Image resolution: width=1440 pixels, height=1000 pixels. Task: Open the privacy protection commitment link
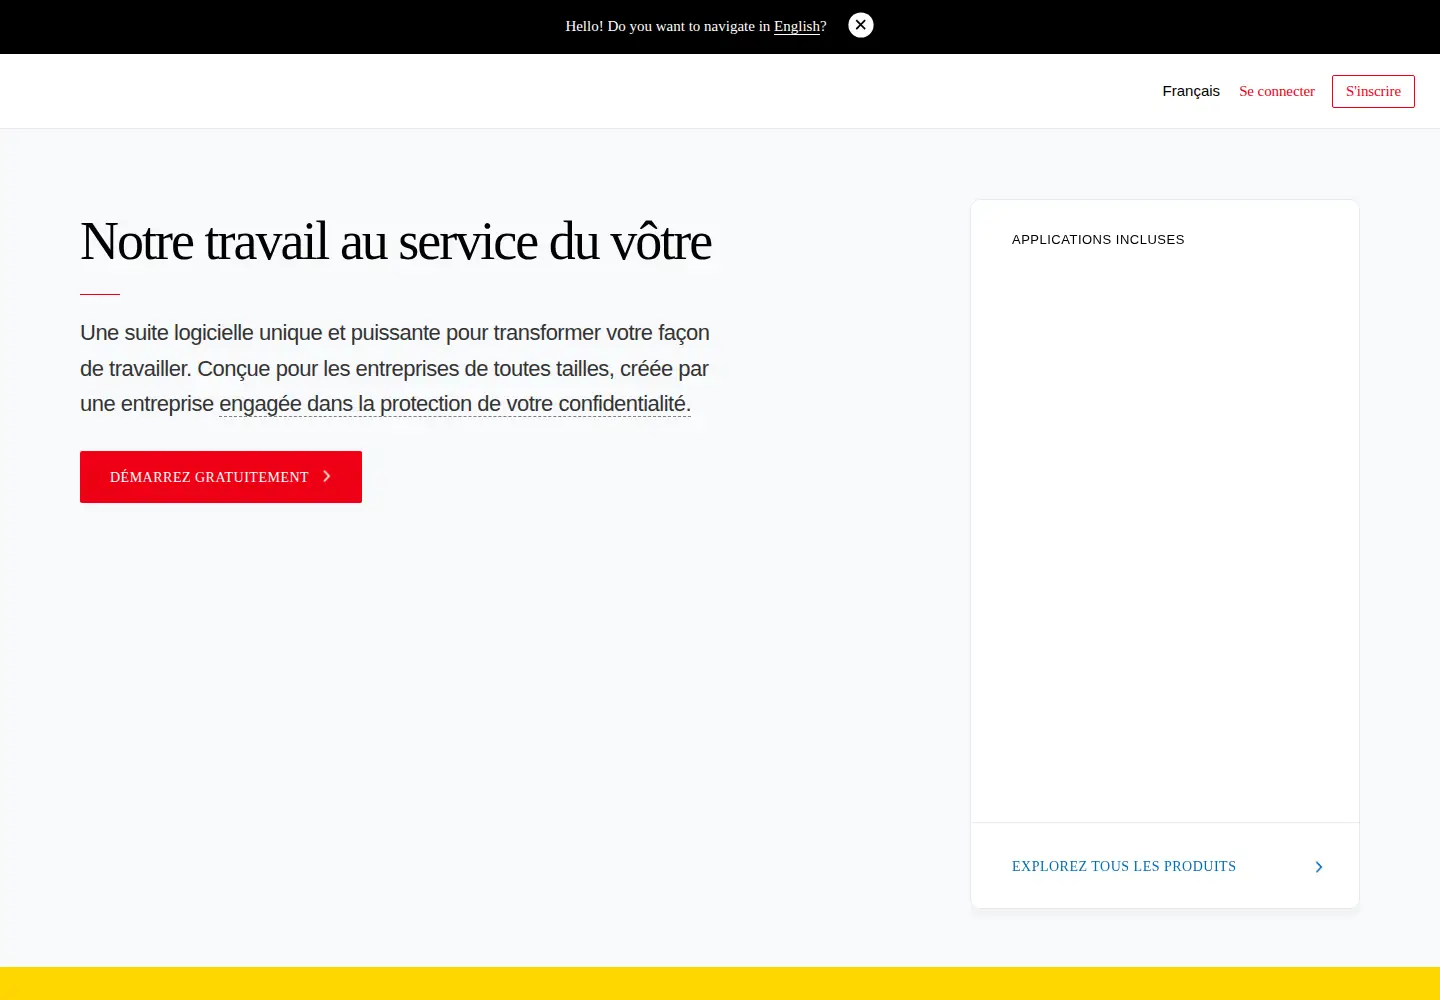click(x=455, y=404)
